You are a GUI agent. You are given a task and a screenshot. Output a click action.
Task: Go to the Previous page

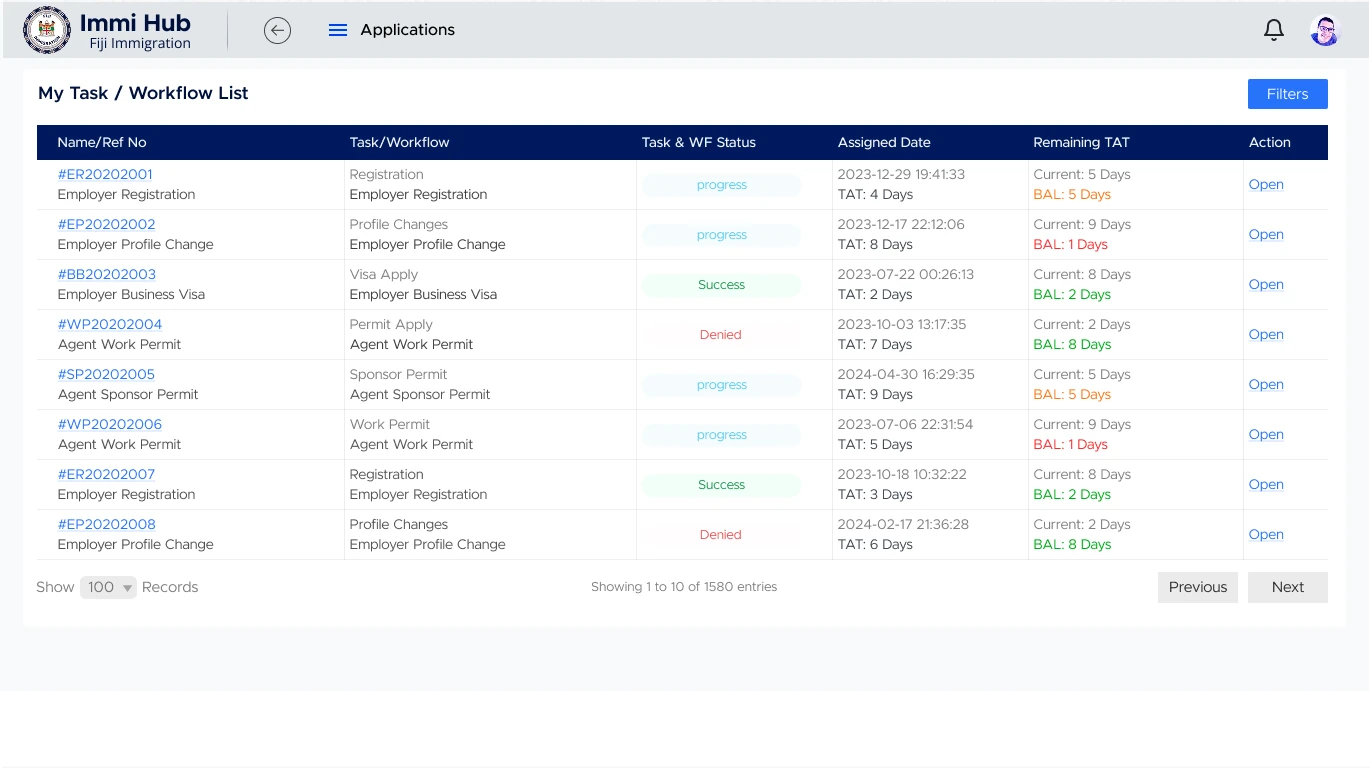pos(1197,587)
